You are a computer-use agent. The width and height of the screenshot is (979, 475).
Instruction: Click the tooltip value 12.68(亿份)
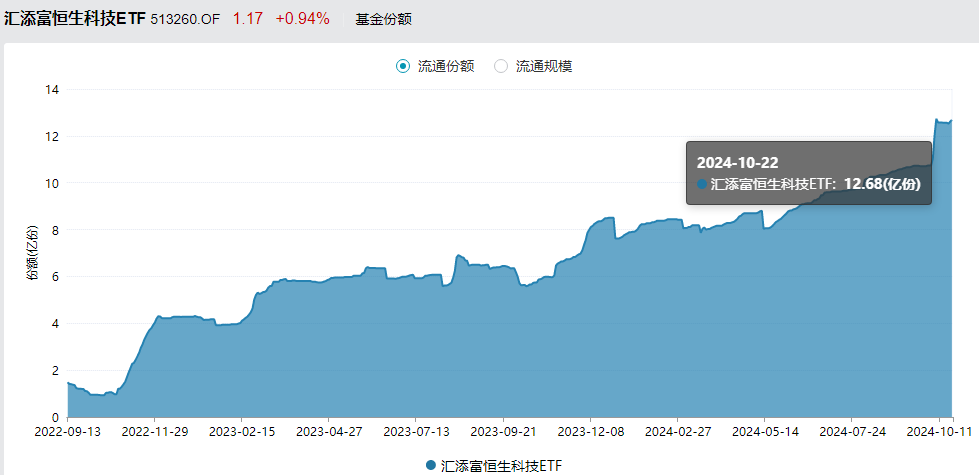click(883, 184)
